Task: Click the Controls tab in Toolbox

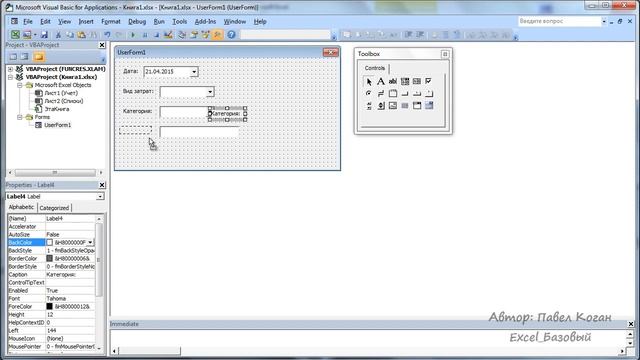Action: (x=374, y=68)
